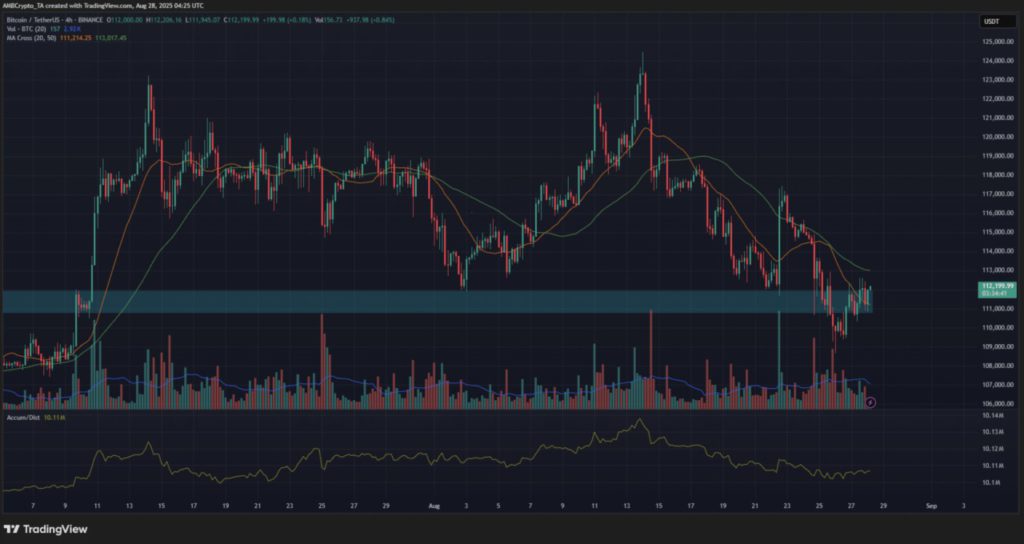
Task: Click the TradingView wordmark text
Action: [58, 529]
